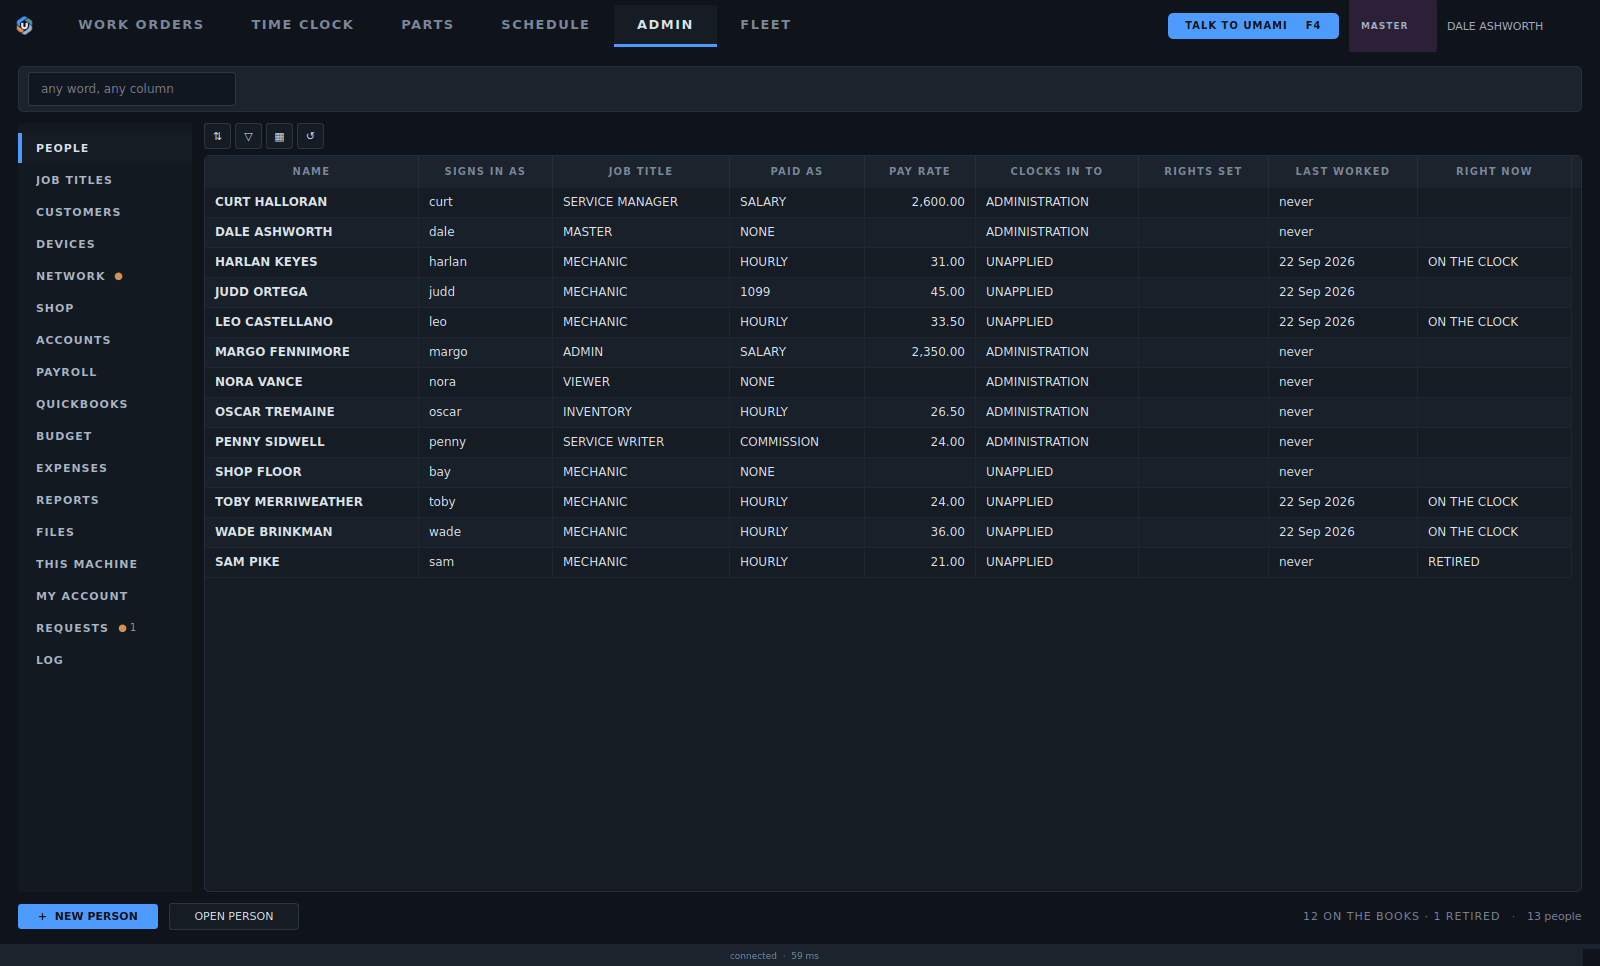Open the filter funnel toolbar icon
This screenshot has width=1600, height=966.
click(248, 136)
